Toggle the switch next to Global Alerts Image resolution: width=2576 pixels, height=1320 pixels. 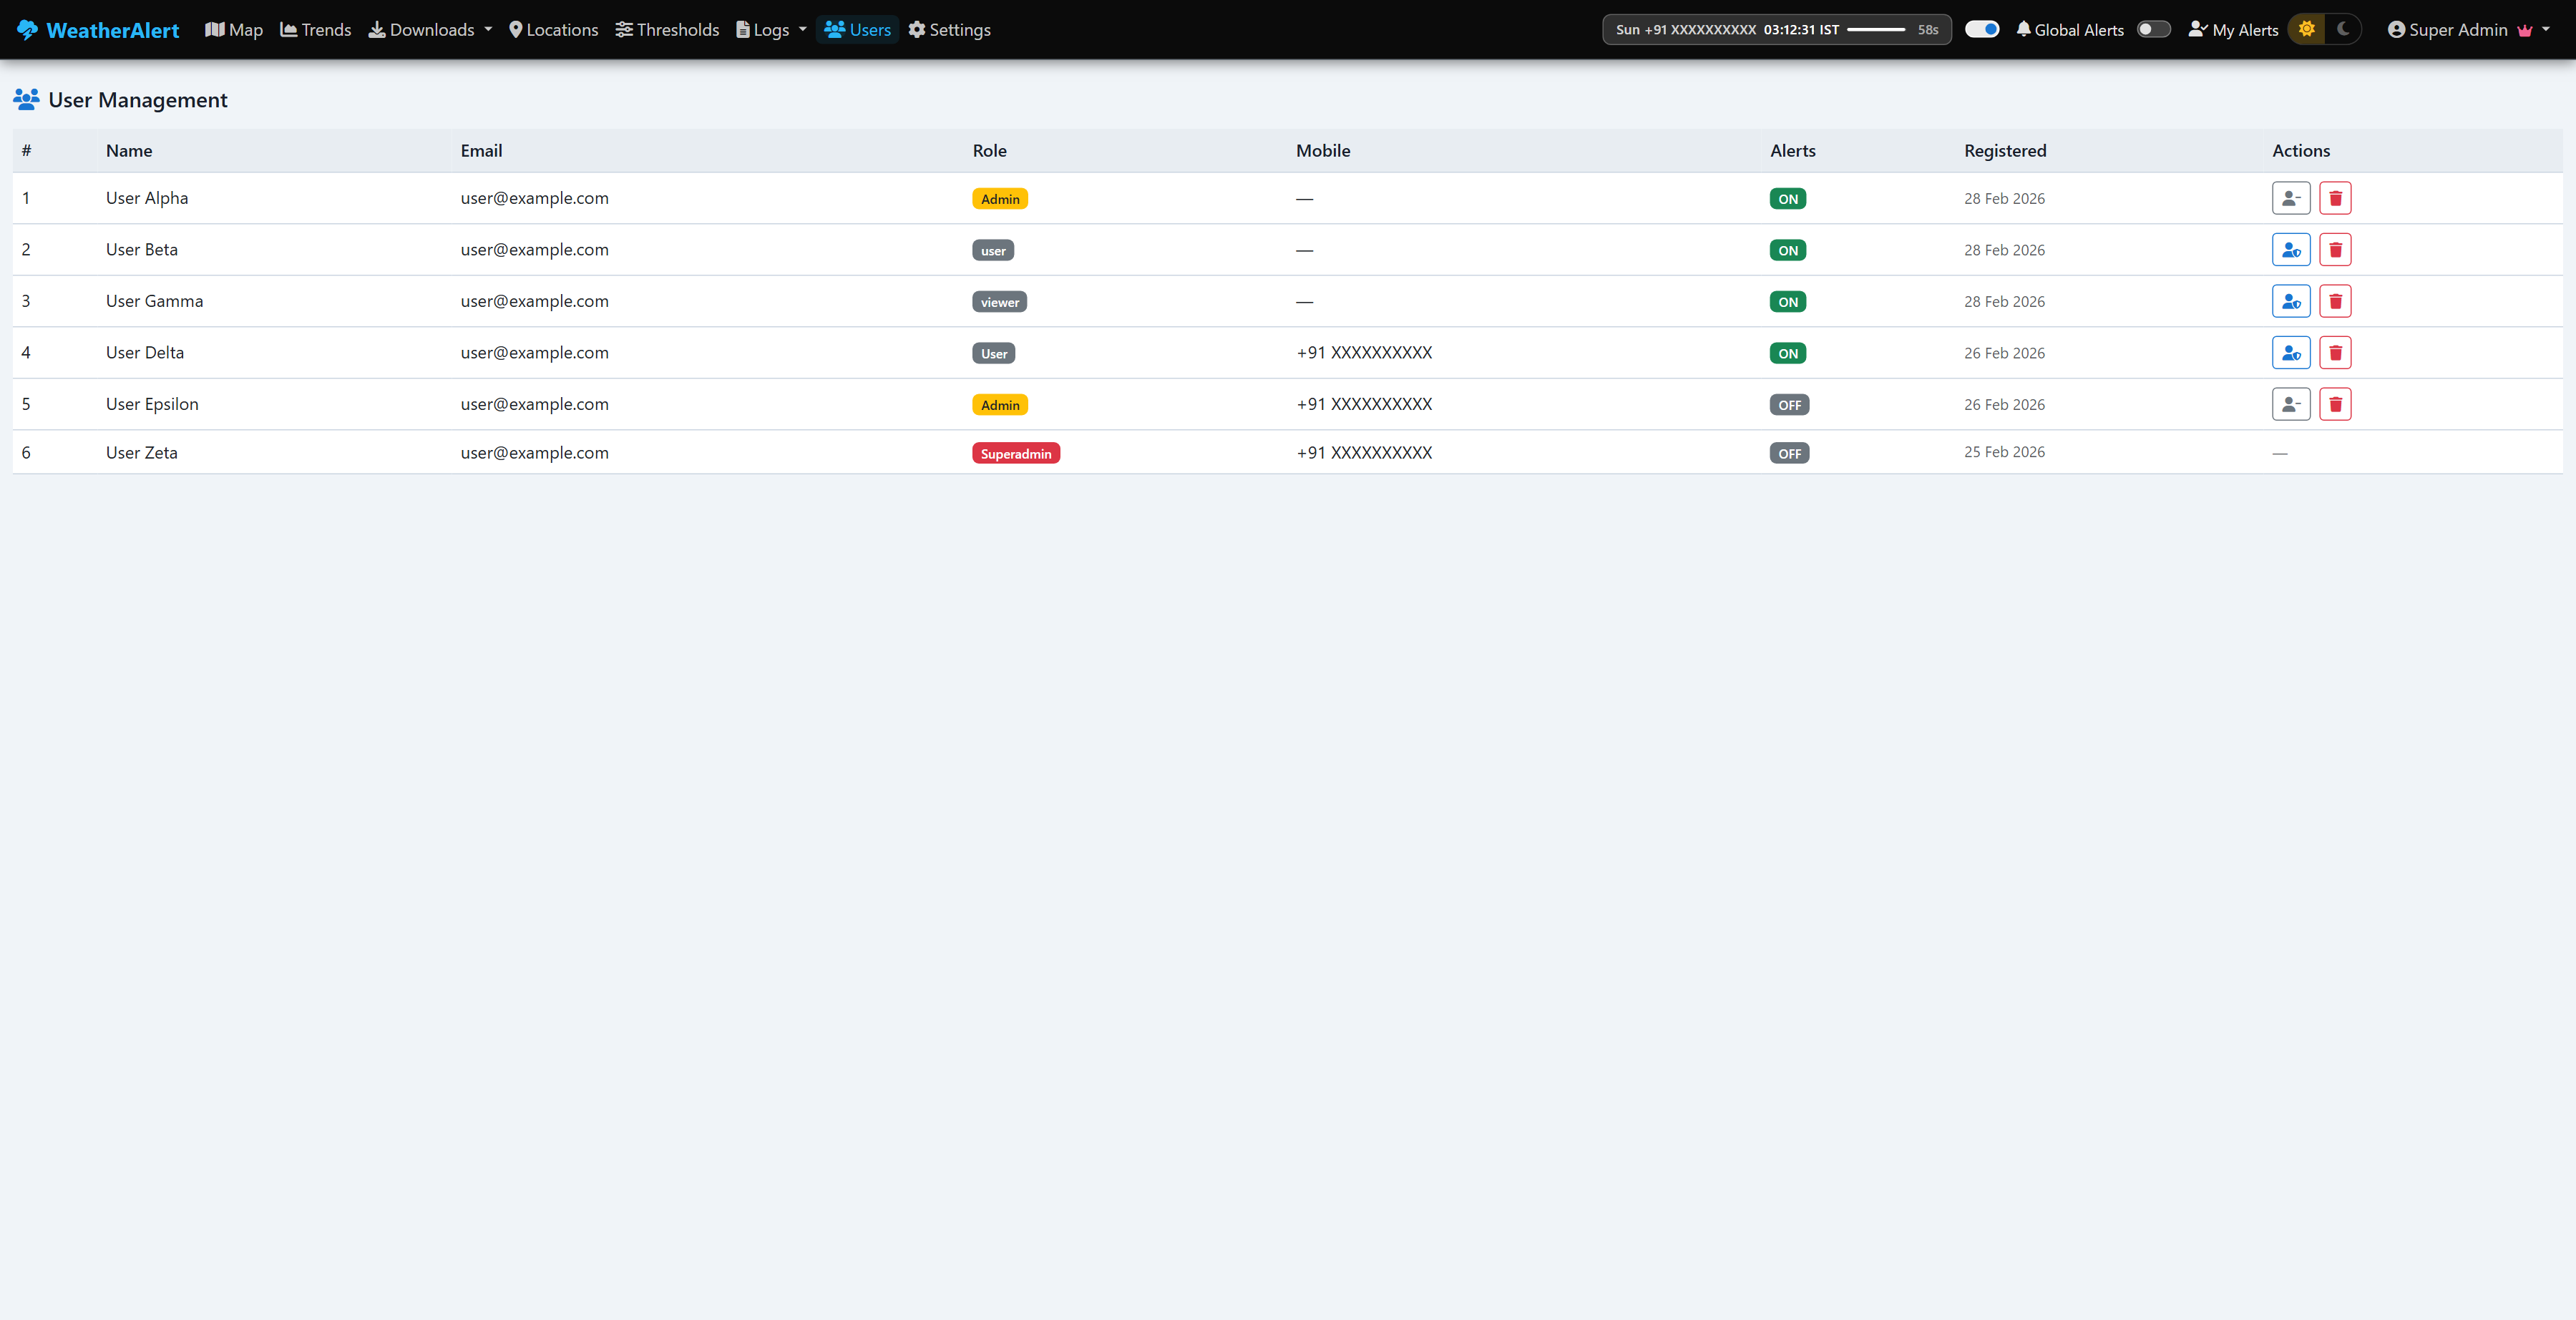pyautogui.click(x=2153, y=29)
